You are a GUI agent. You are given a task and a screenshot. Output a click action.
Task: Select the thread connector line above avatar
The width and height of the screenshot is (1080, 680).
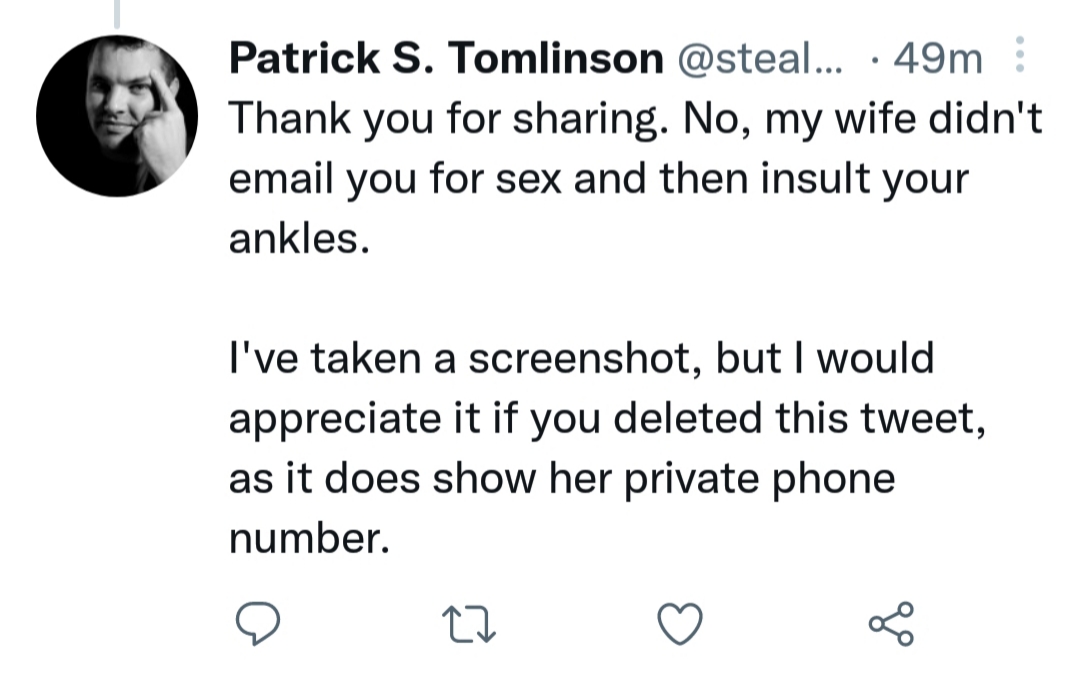(x=117, y=14)
